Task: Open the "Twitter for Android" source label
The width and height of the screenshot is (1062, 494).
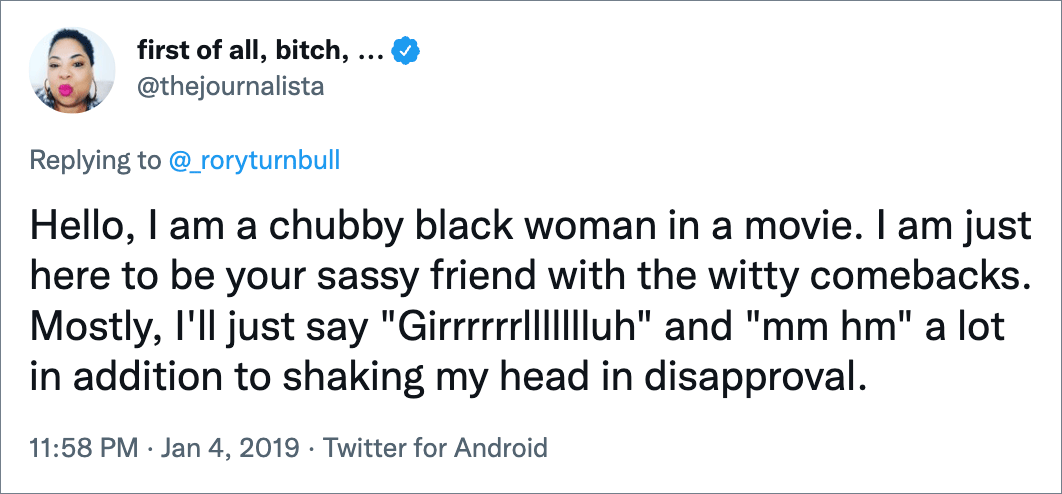Action: click(434, 448)
